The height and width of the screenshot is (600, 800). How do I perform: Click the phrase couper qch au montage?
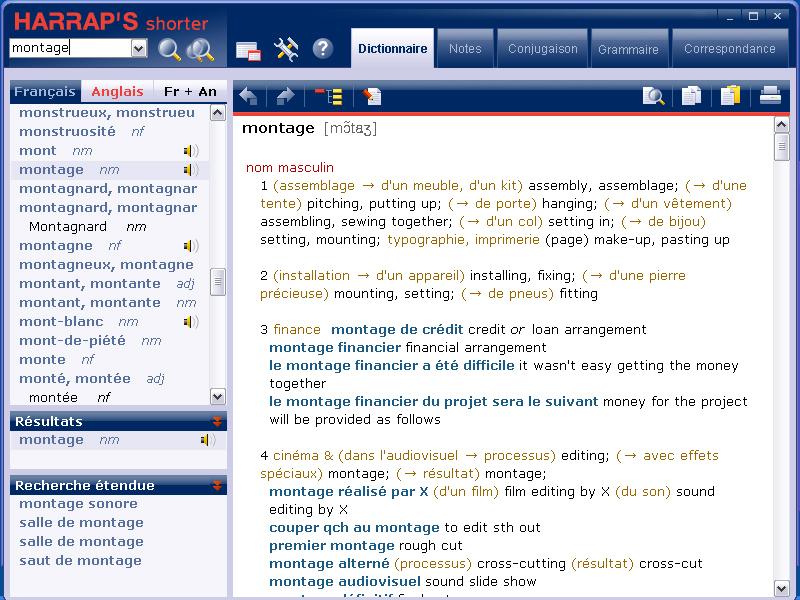tap(354, 527)
